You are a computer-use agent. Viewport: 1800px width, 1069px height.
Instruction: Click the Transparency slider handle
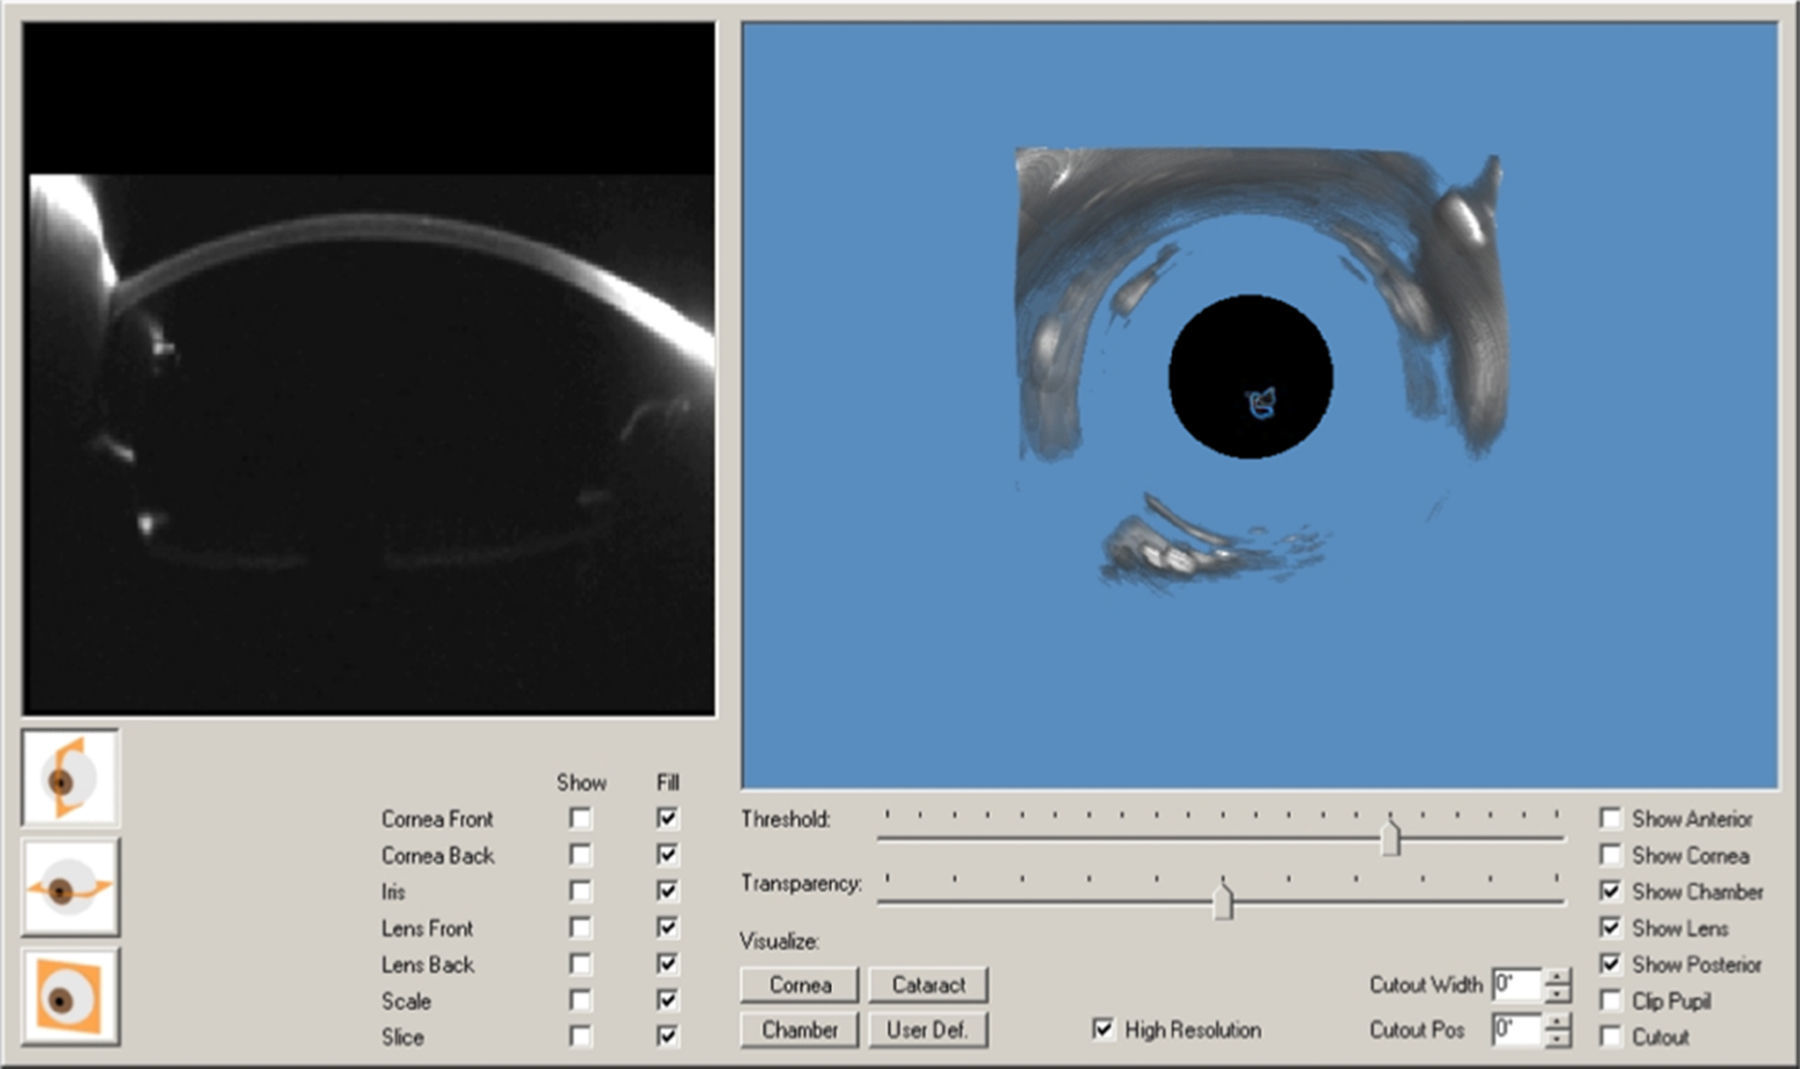(1222, 901)
